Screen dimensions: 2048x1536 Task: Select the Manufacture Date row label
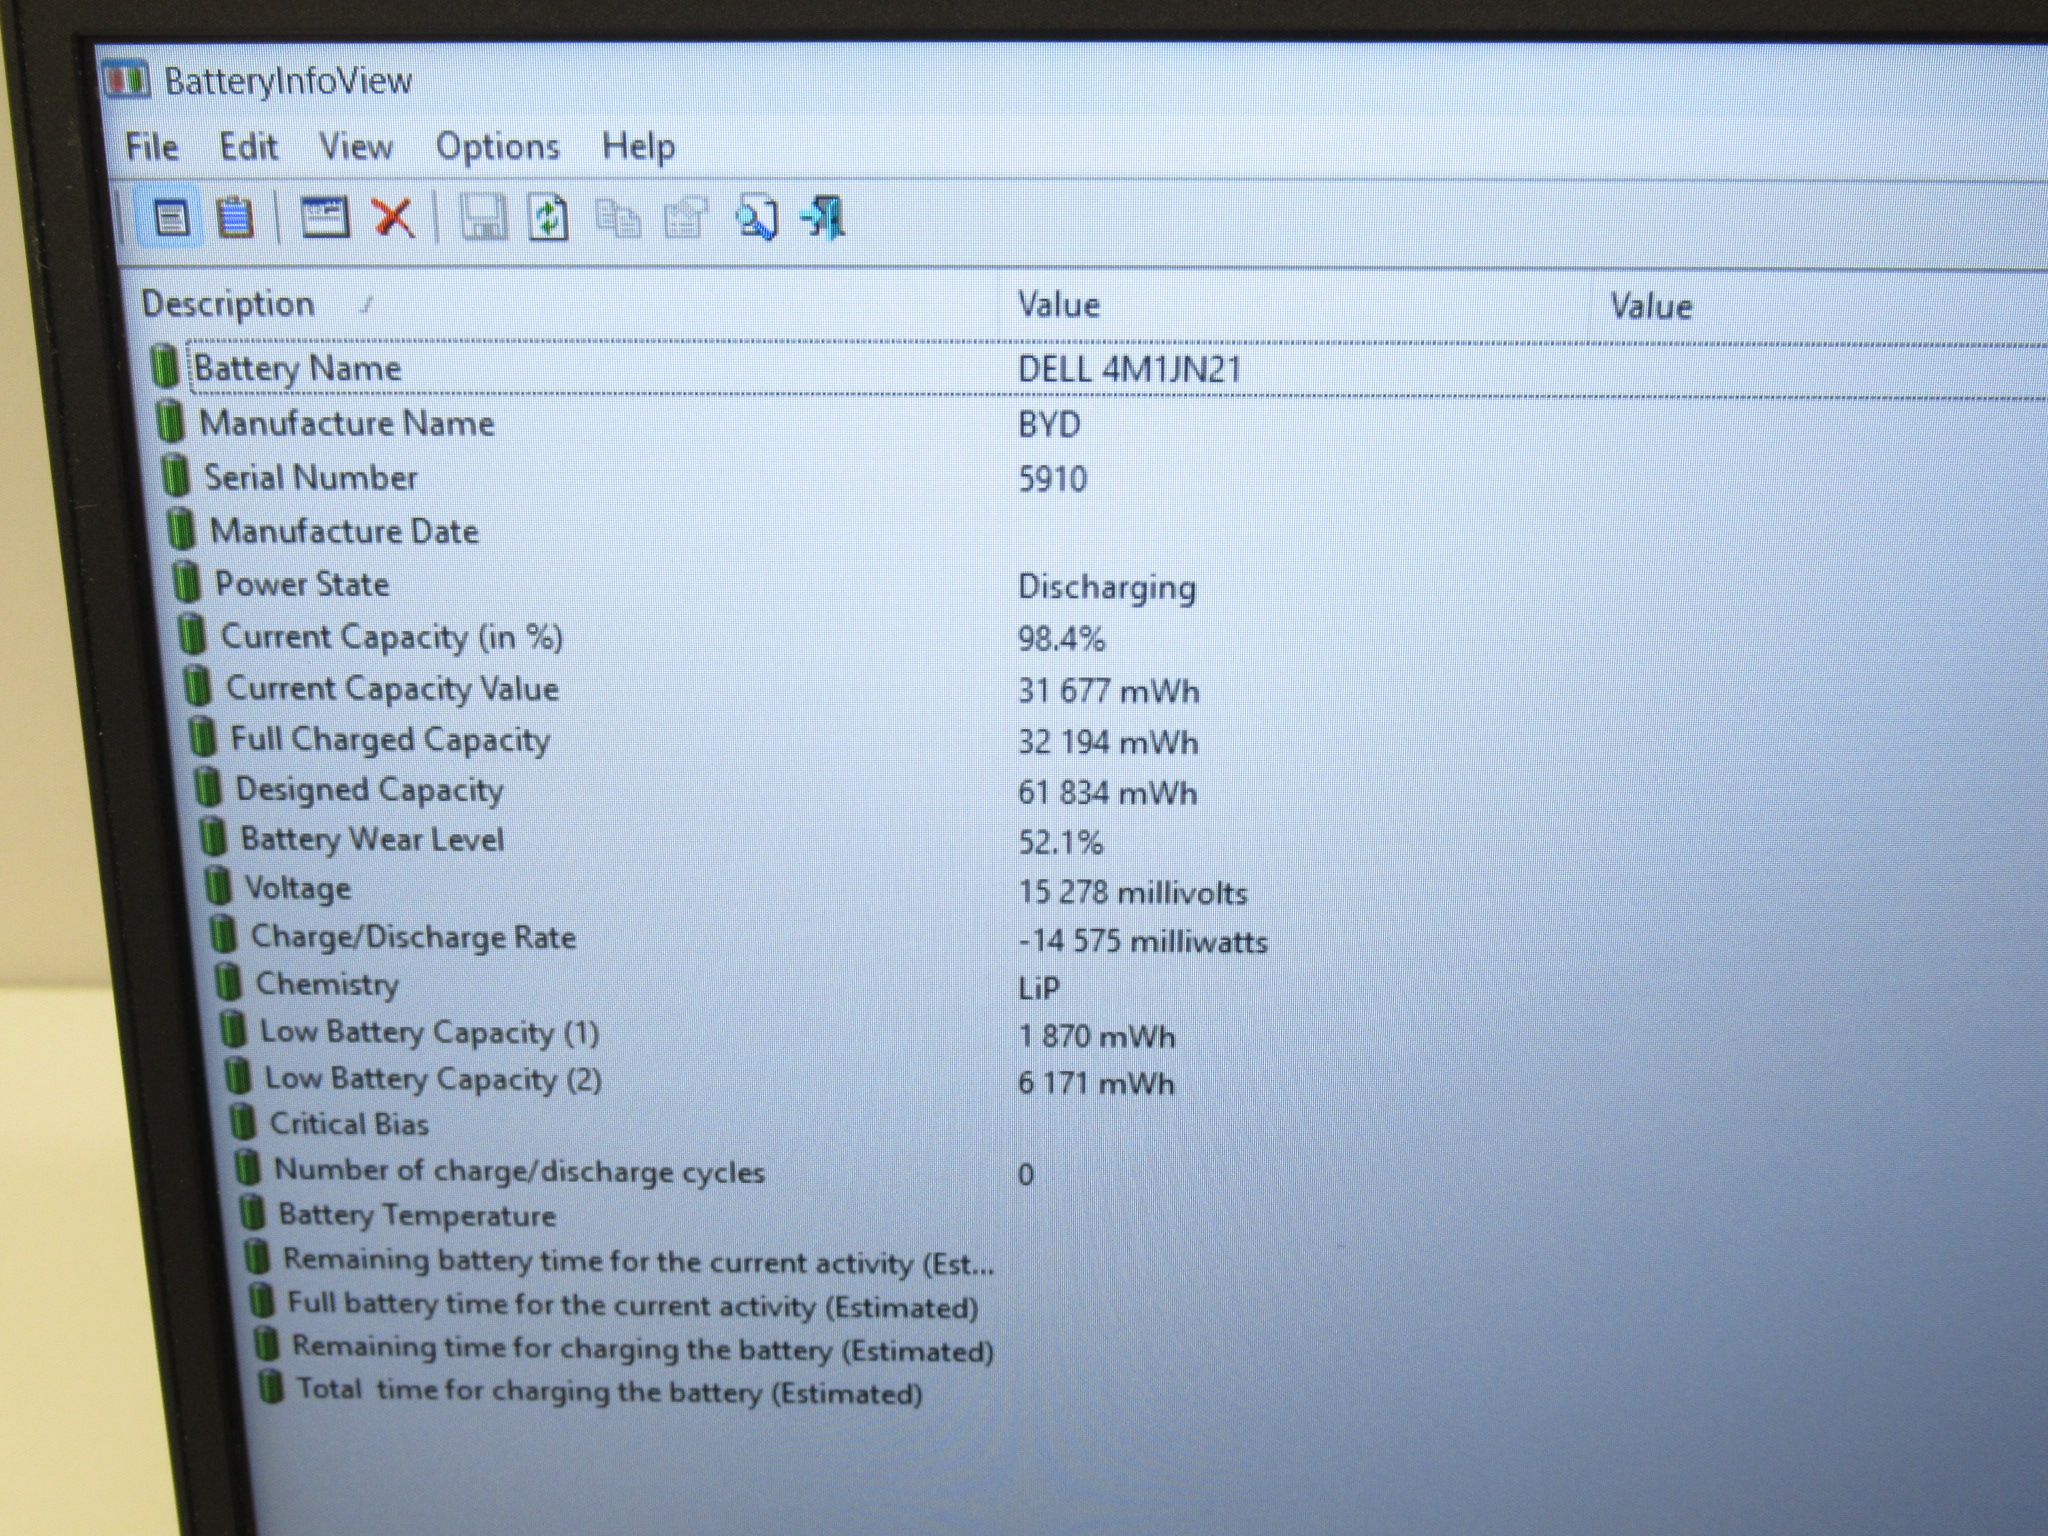(x=344, y=531)
